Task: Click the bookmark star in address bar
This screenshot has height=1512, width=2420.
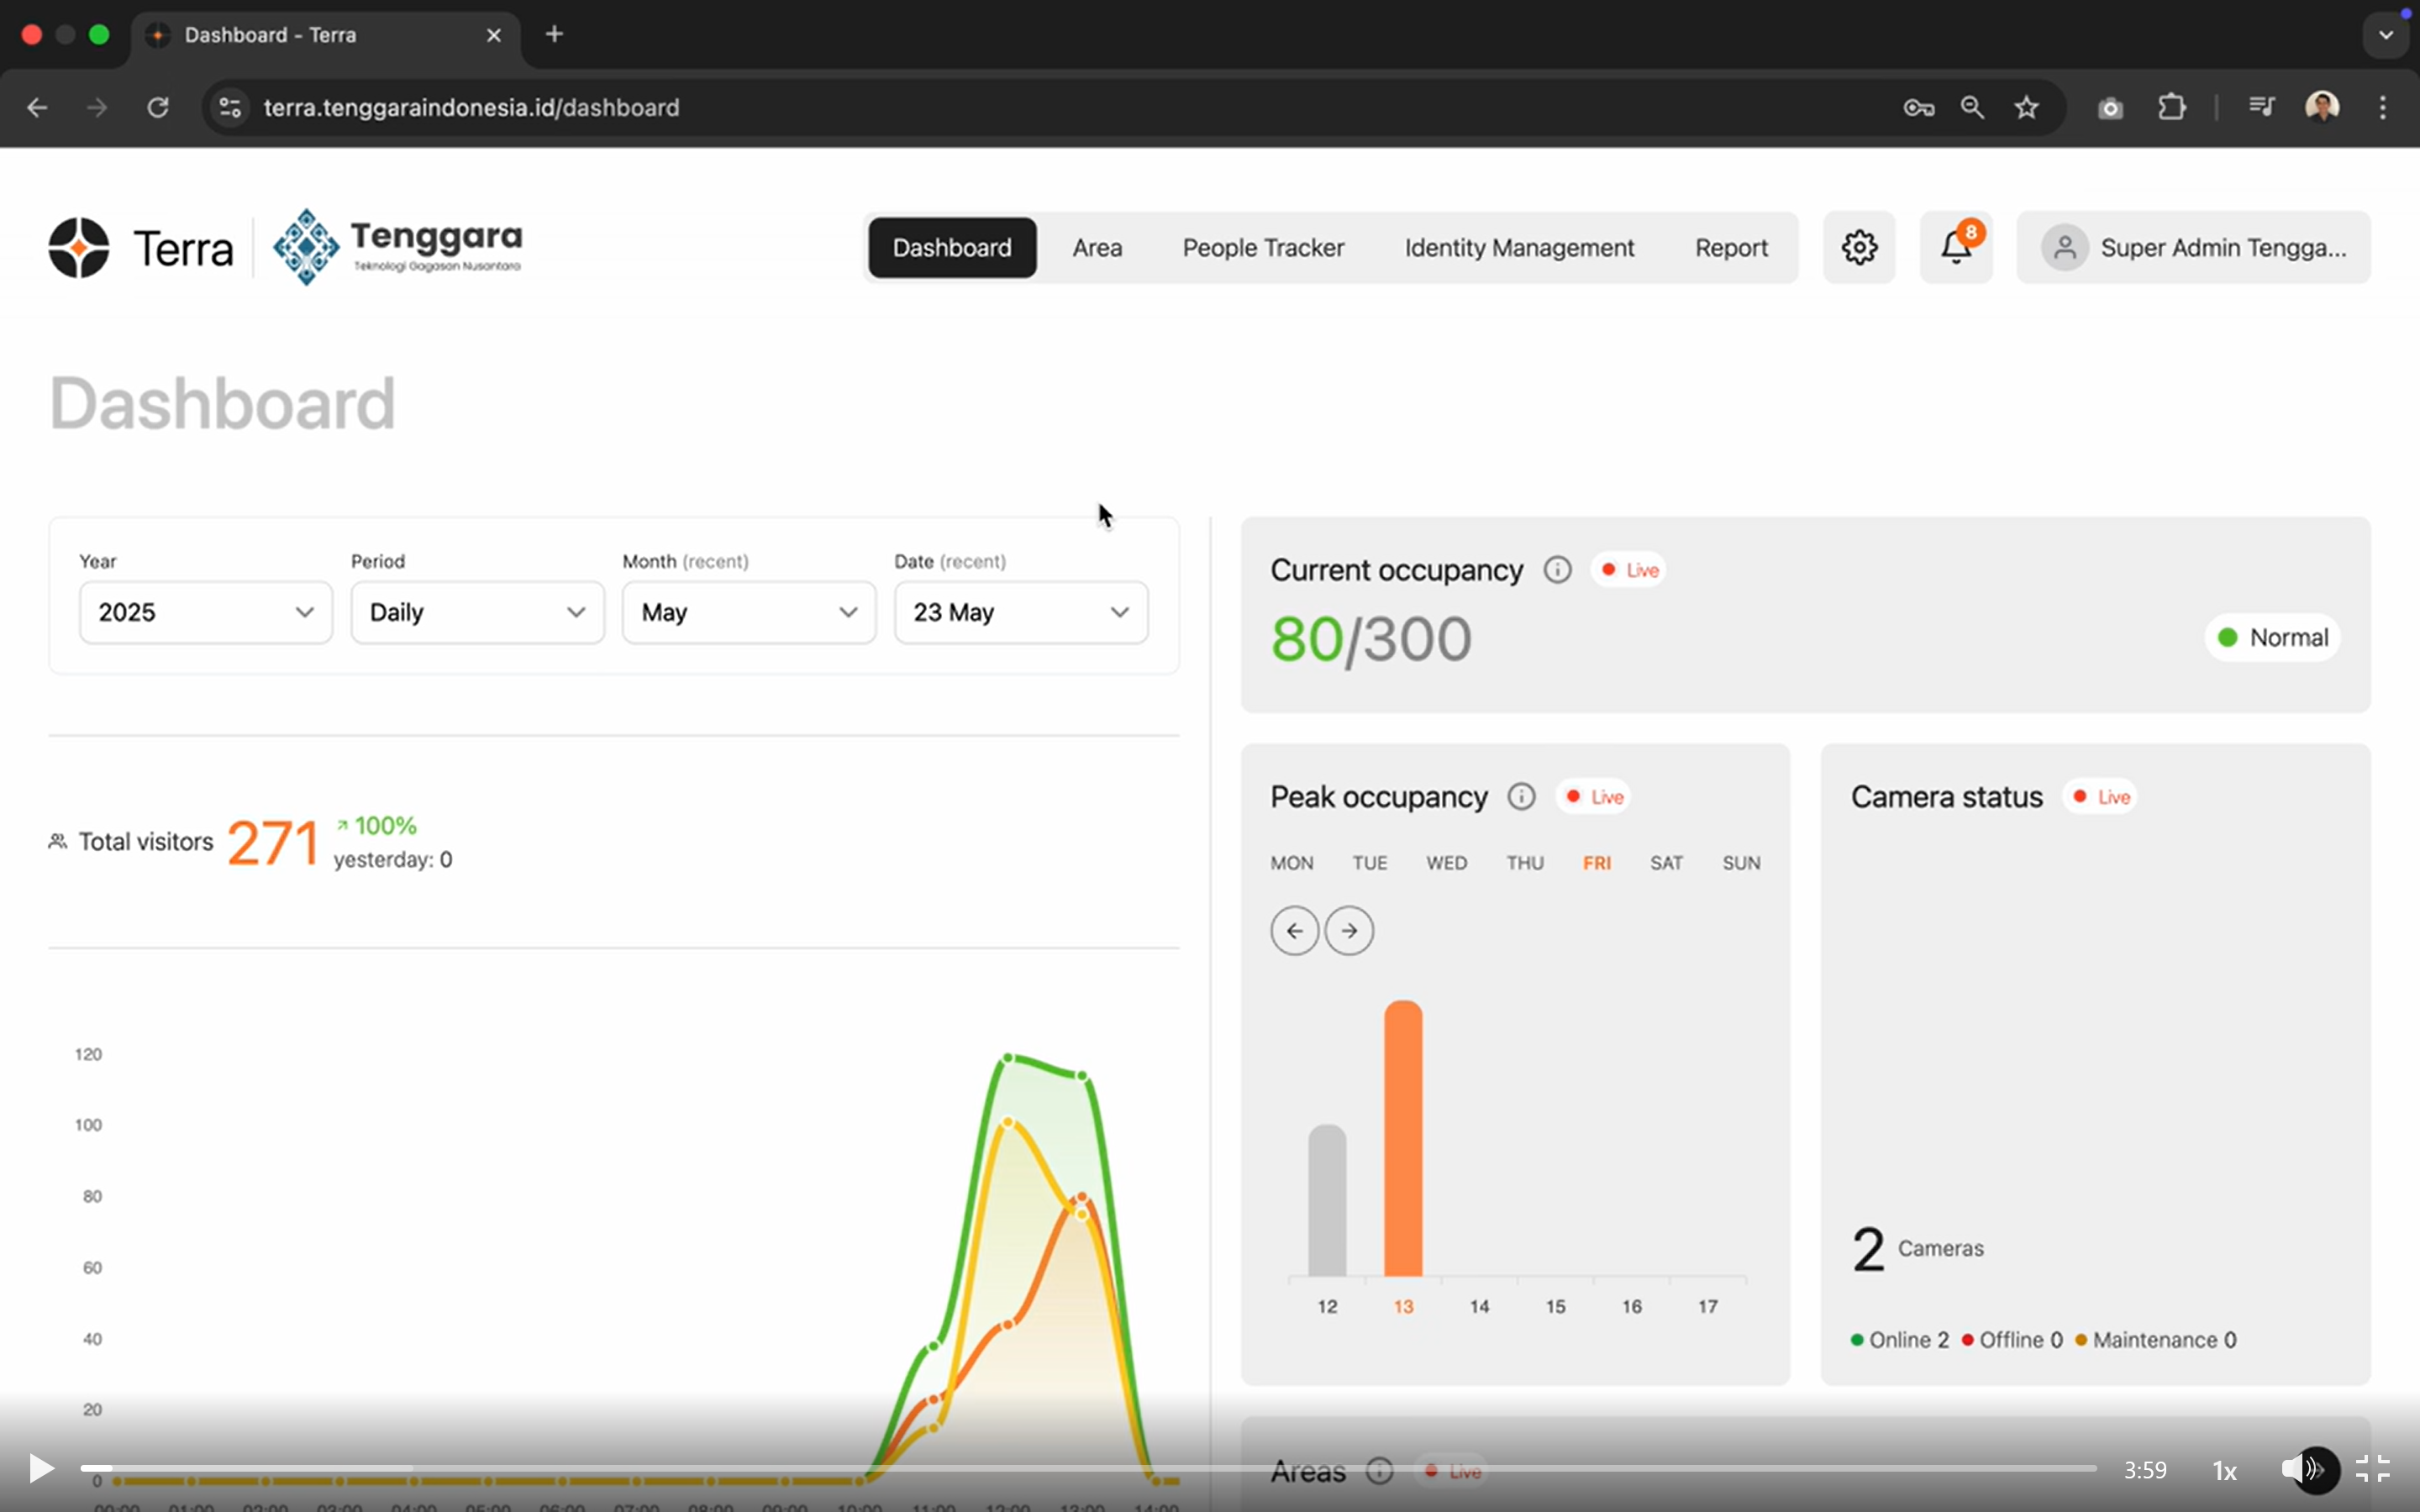Action: 2027,107
